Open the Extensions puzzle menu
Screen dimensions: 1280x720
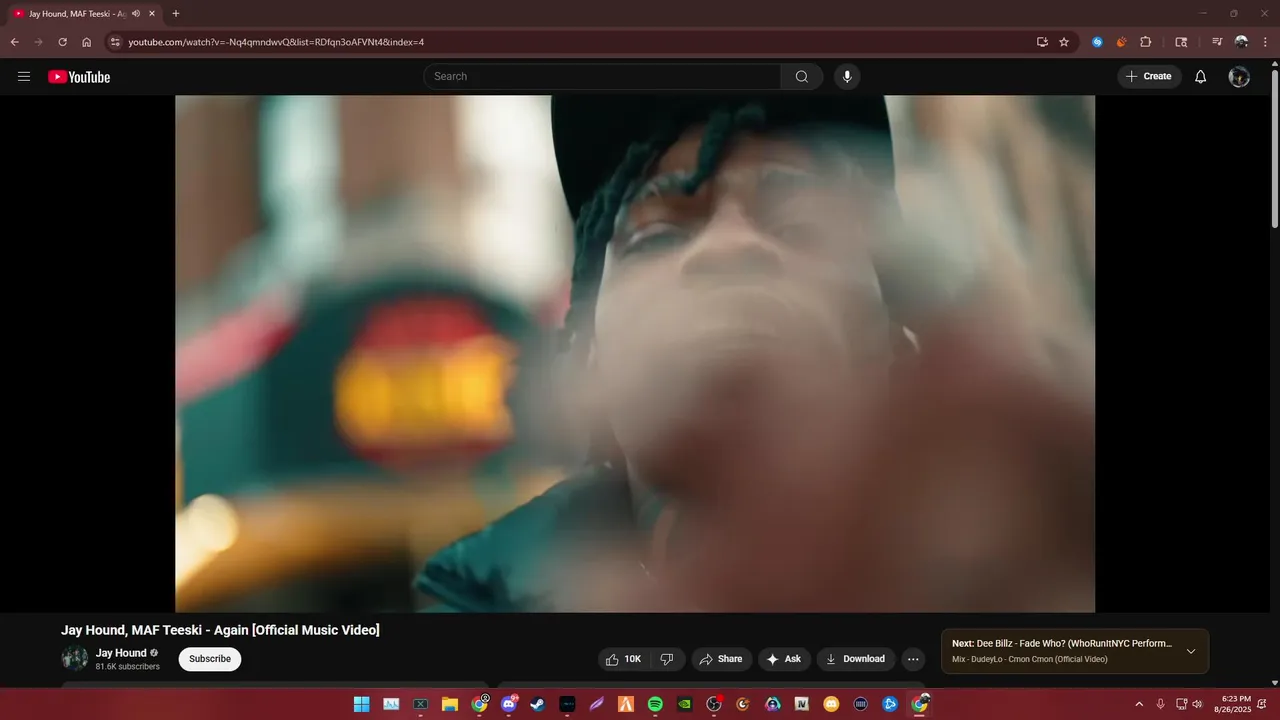1146,42
